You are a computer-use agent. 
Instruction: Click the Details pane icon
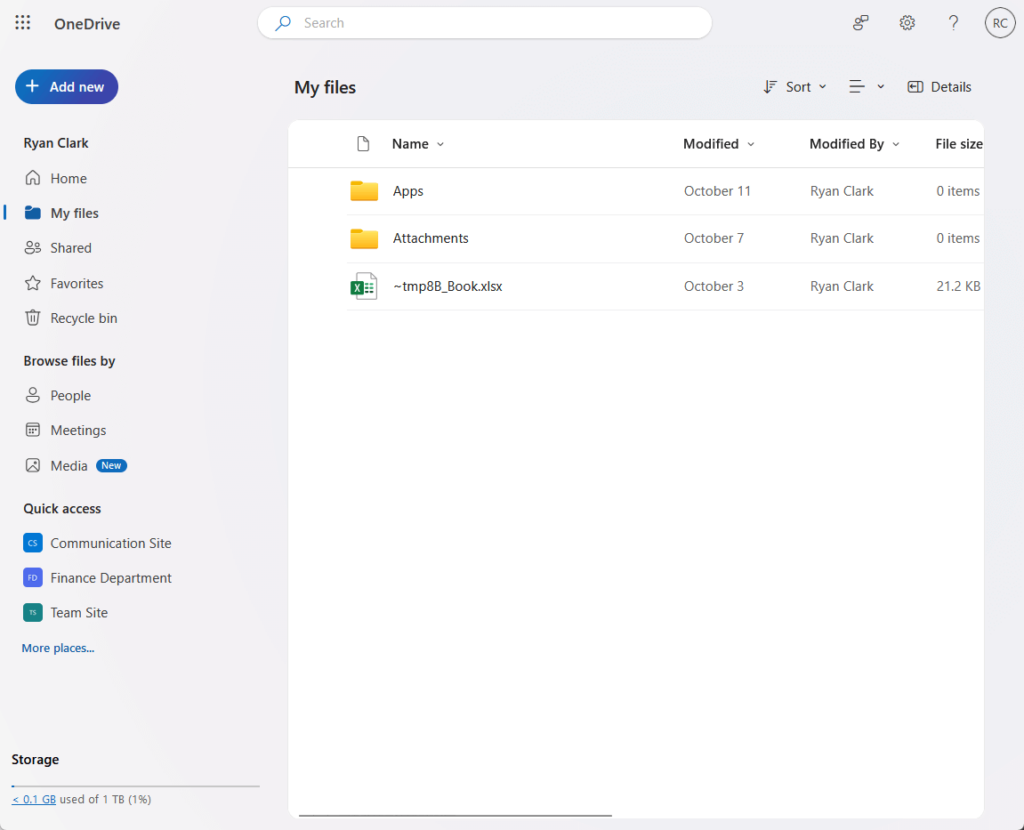(x=915, y=87)
